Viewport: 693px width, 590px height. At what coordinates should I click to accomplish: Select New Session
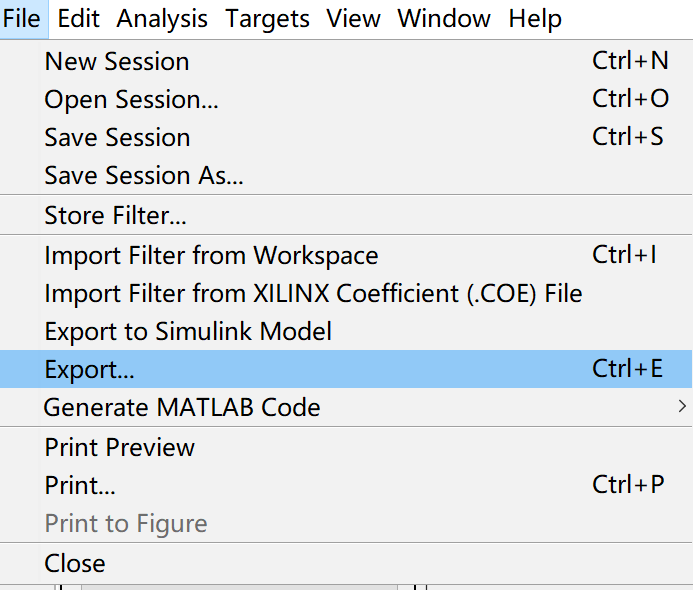coord(117,62)
